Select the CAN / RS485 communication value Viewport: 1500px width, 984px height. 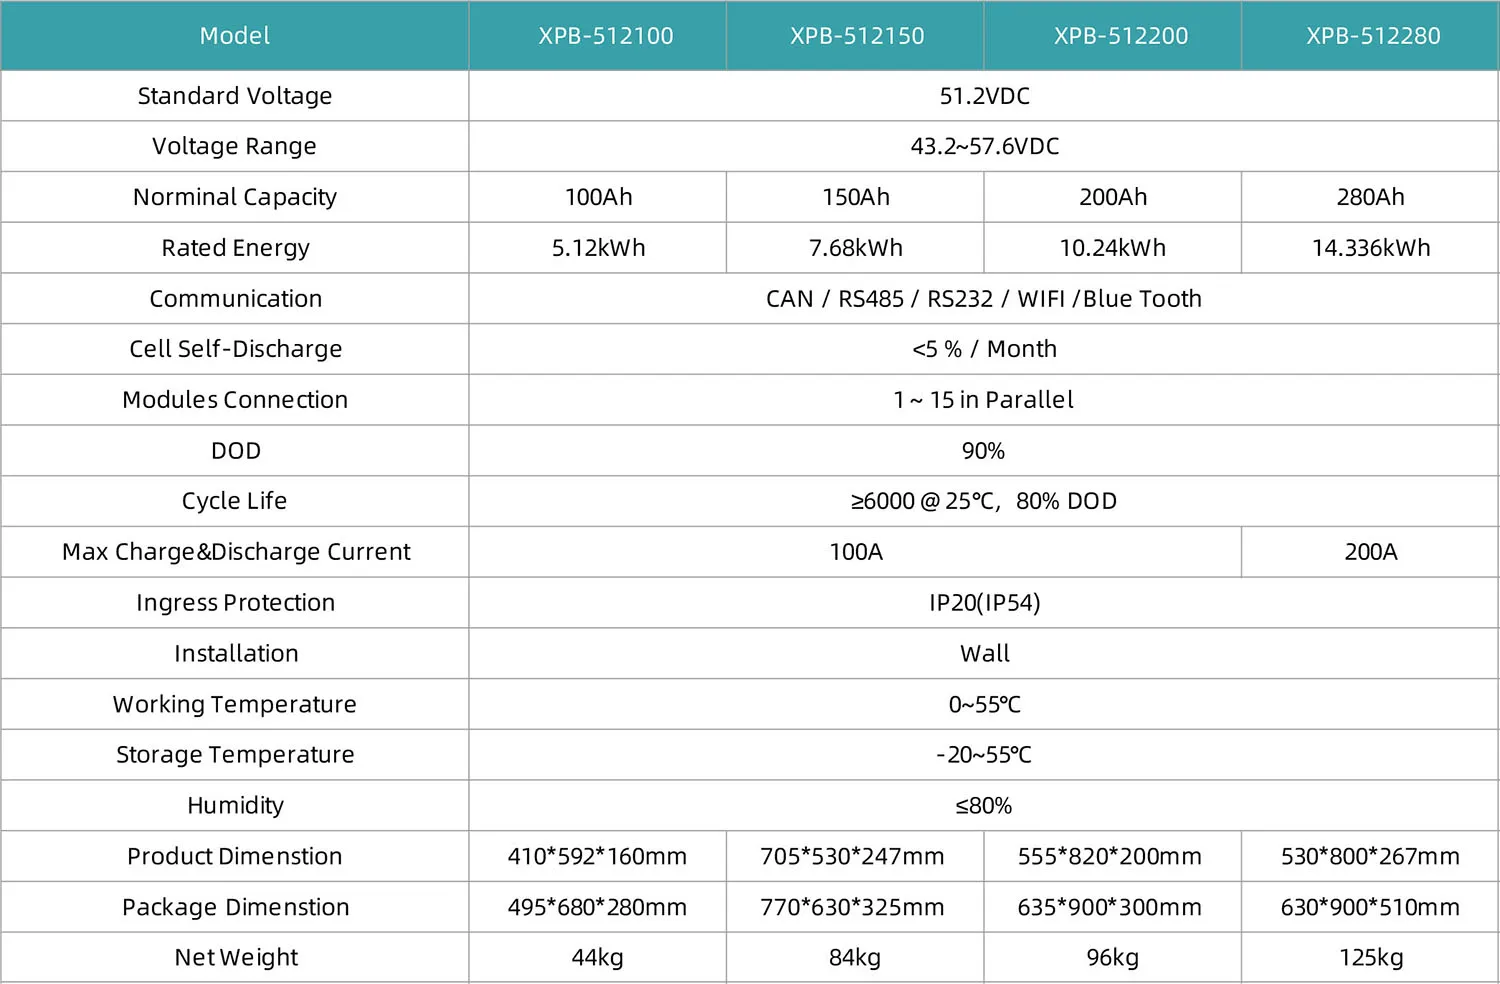pyautogui.click(x=983, y=299)
